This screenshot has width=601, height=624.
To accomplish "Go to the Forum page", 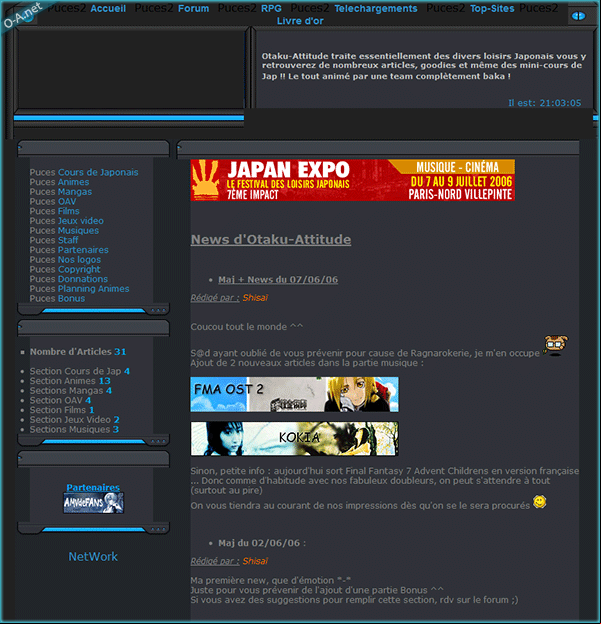I will 193,8.
